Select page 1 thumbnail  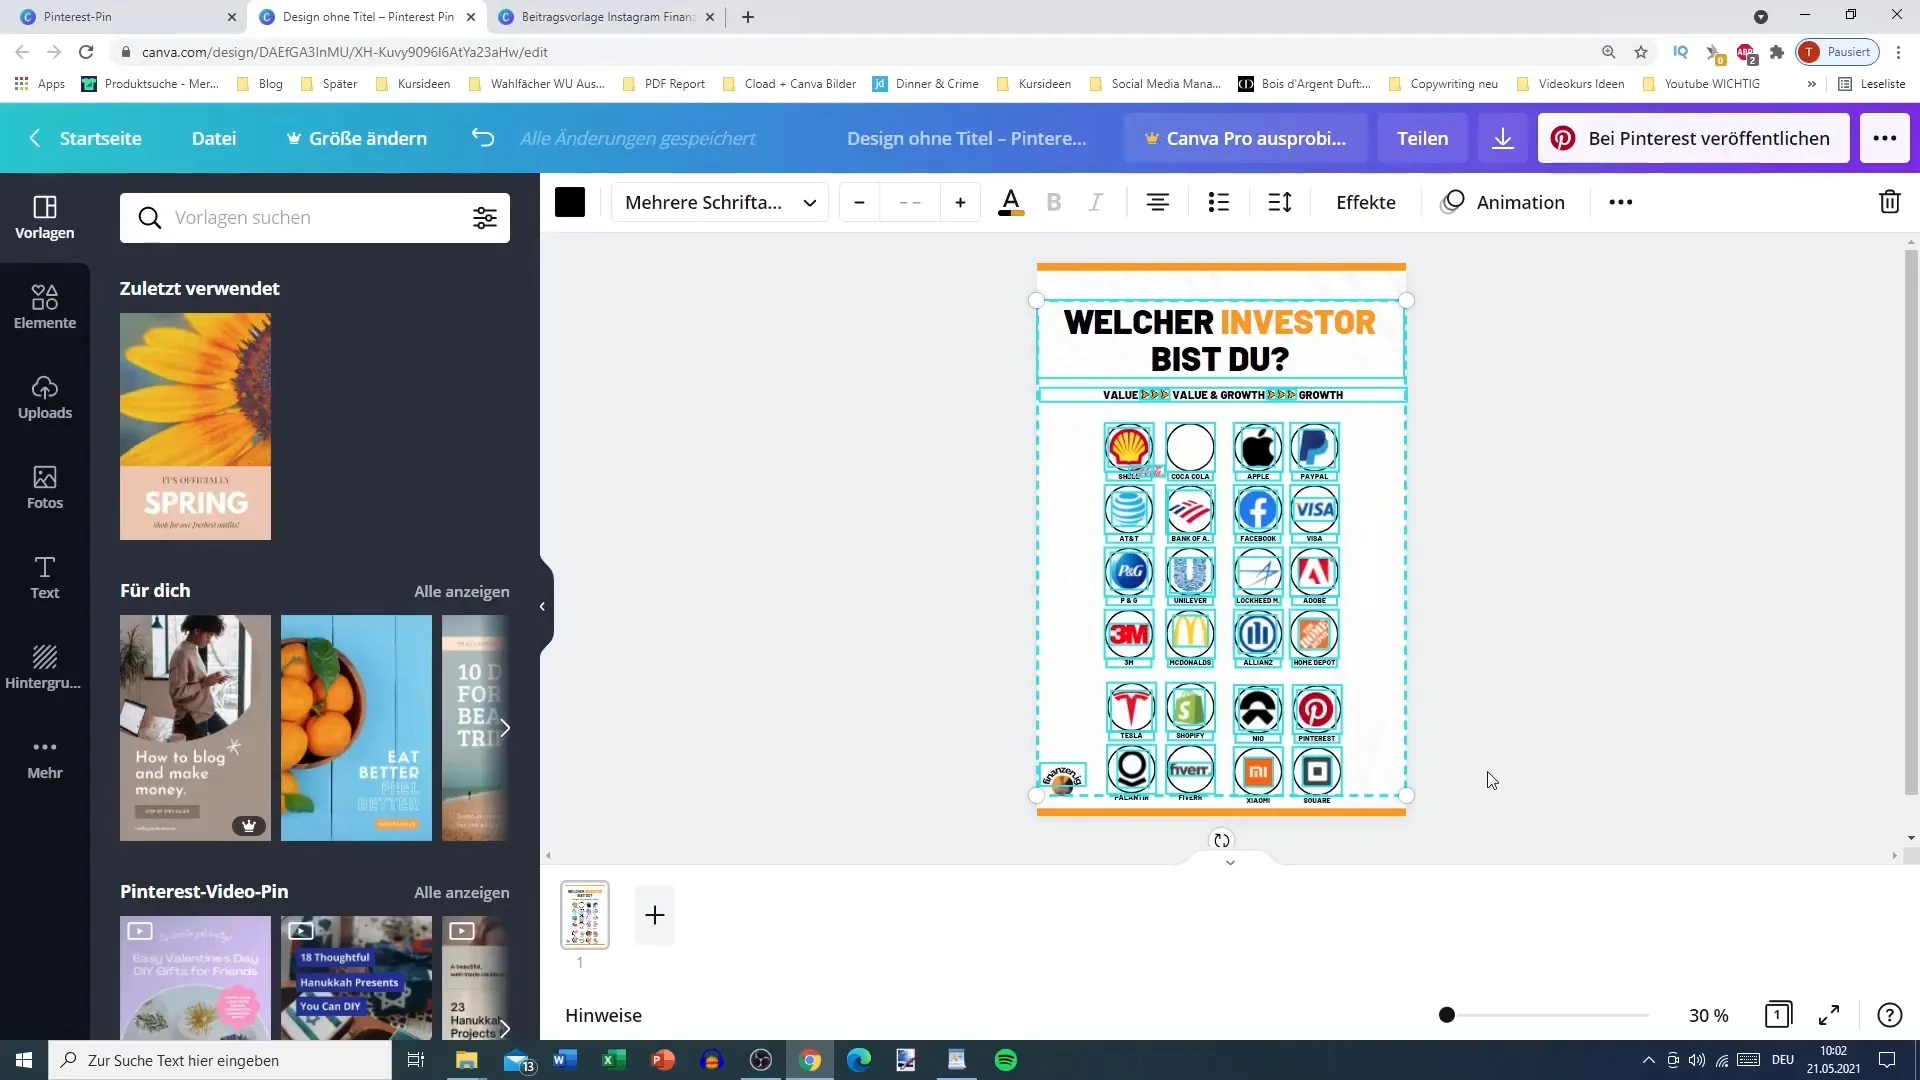(x=585, y=915)
